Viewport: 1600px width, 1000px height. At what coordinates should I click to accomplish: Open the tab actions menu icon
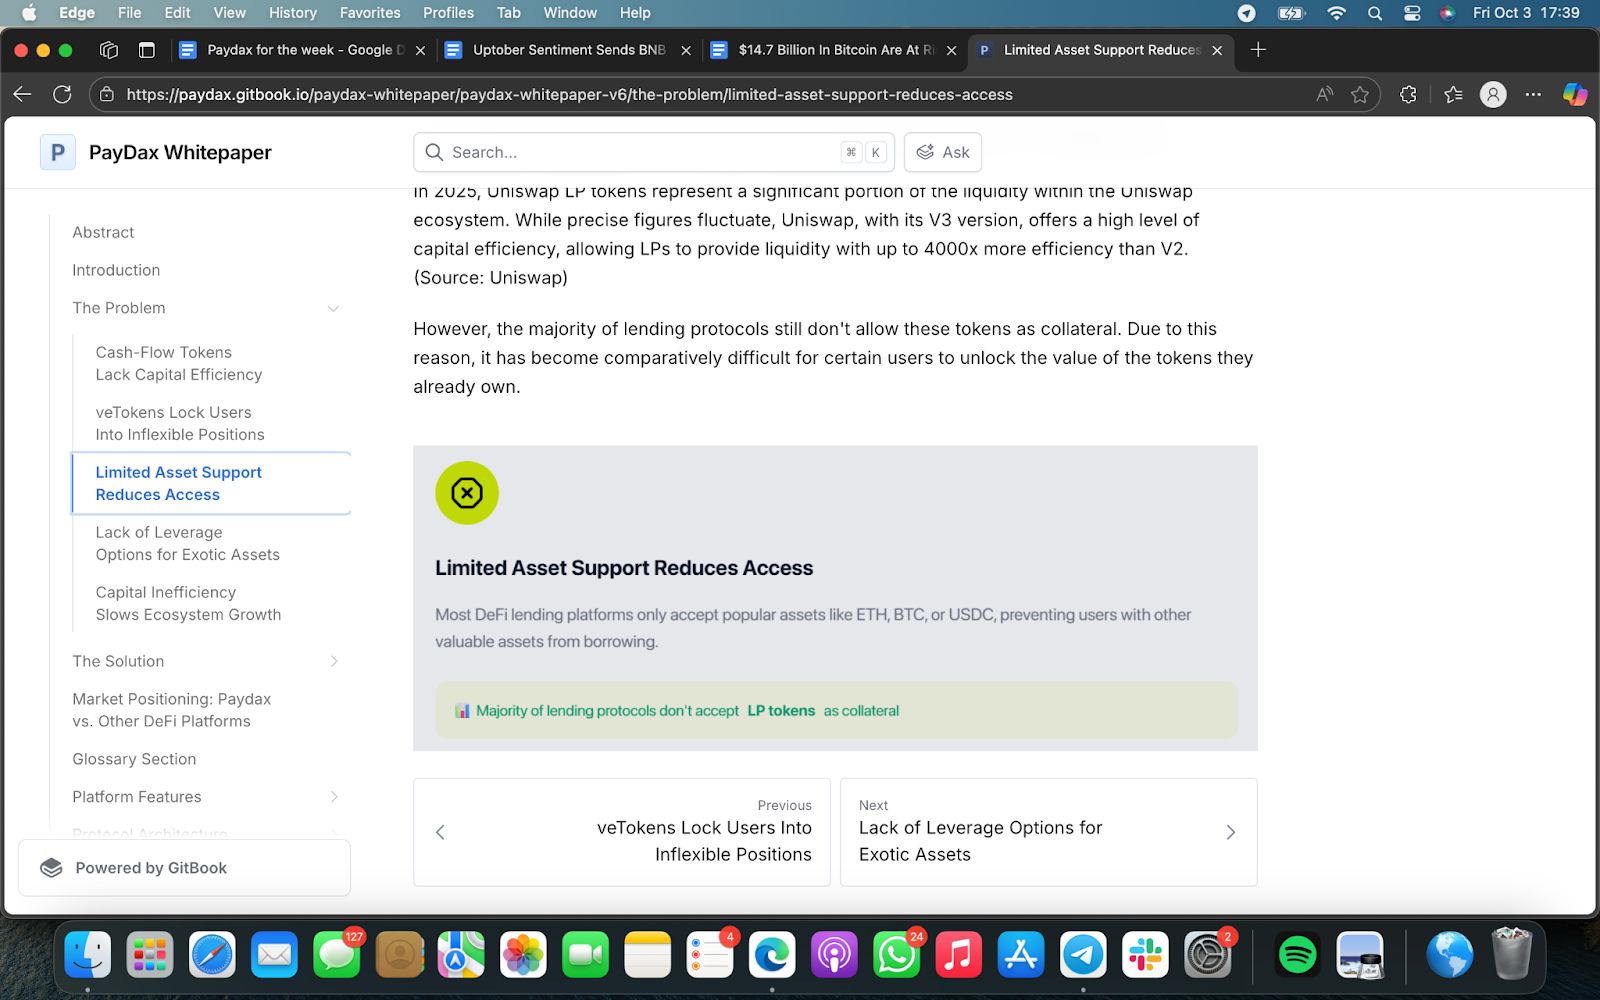(146, 50)
